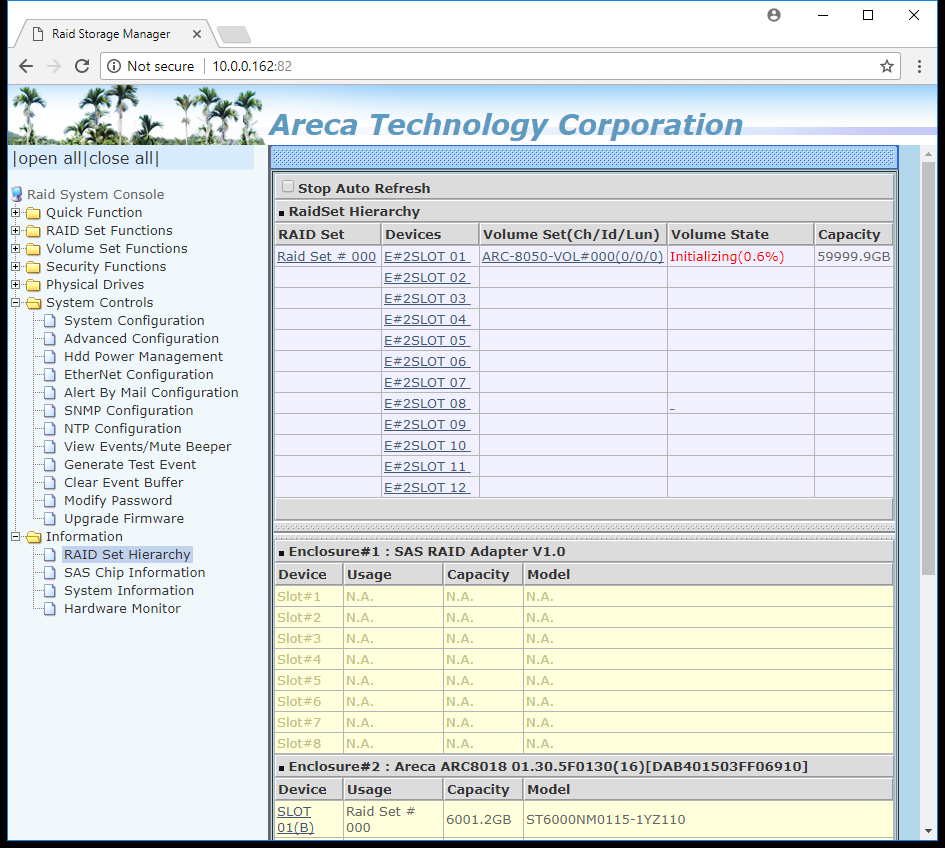Image resolution: width=945 pixels, height=848 pixels.
Task: Click the System Controls open folder icon
Action: pyautogui.click(x=34, y=303)
